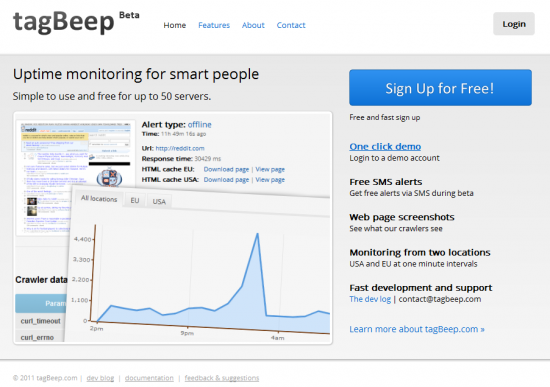Navigate to the Contact page

(291, 25)
